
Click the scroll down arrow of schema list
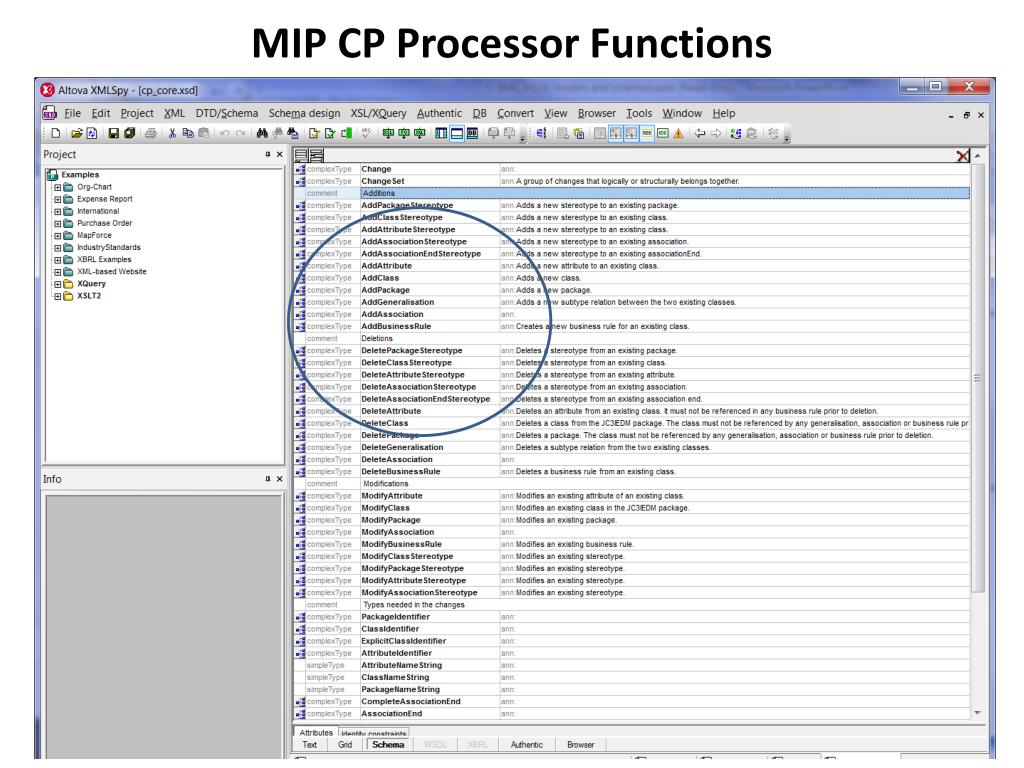tap(977, 713)
